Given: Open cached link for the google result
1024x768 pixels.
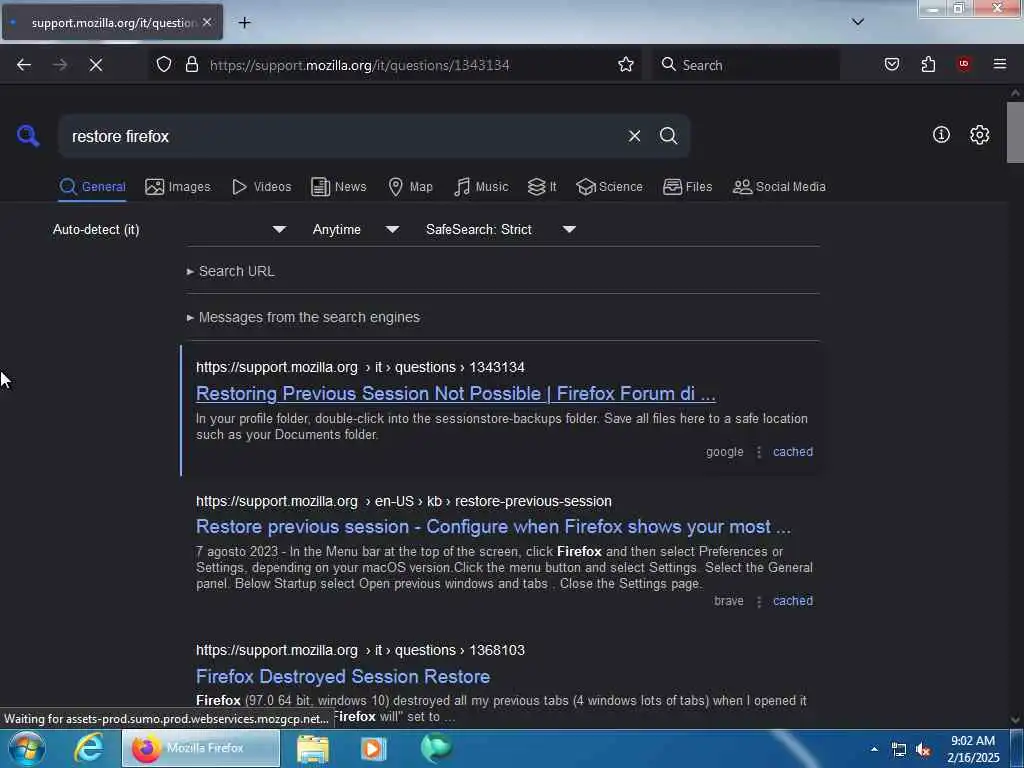Looking at the screenshot, I should tap(793, 452).
